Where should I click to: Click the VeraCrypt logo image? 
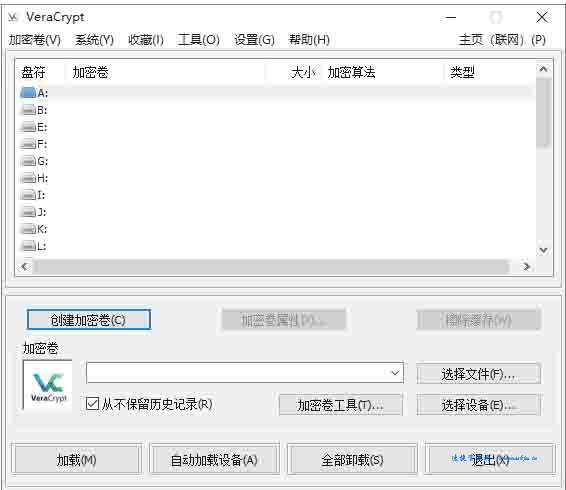(48, 385)
